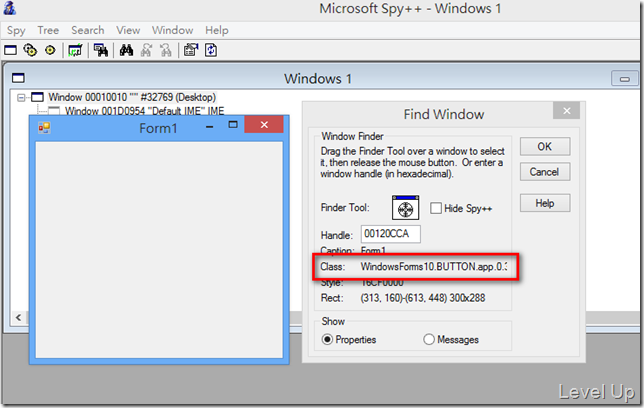
Task: Click the Help button in Find Window
Action: [x=545, y=203]
